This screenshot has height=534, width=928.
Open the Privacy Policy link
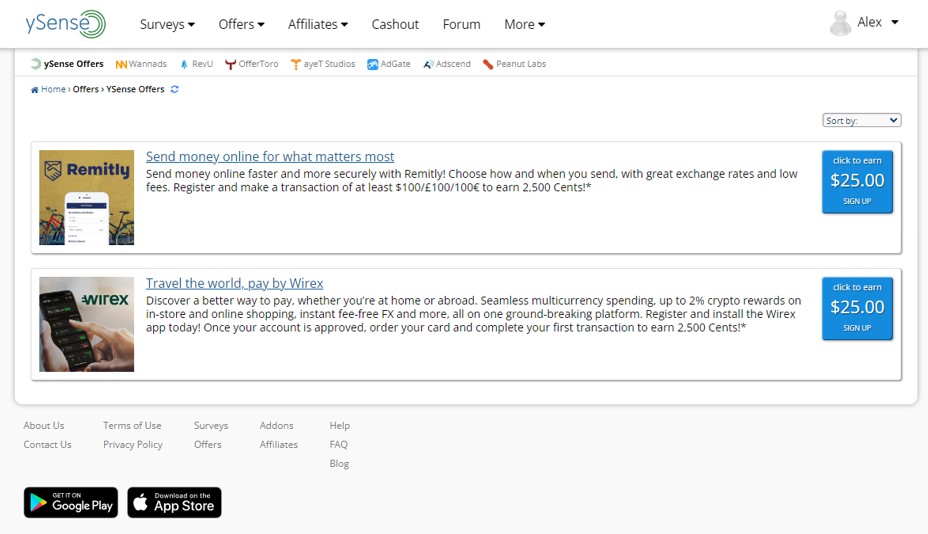pyautogui.click(x=133, y=445)
